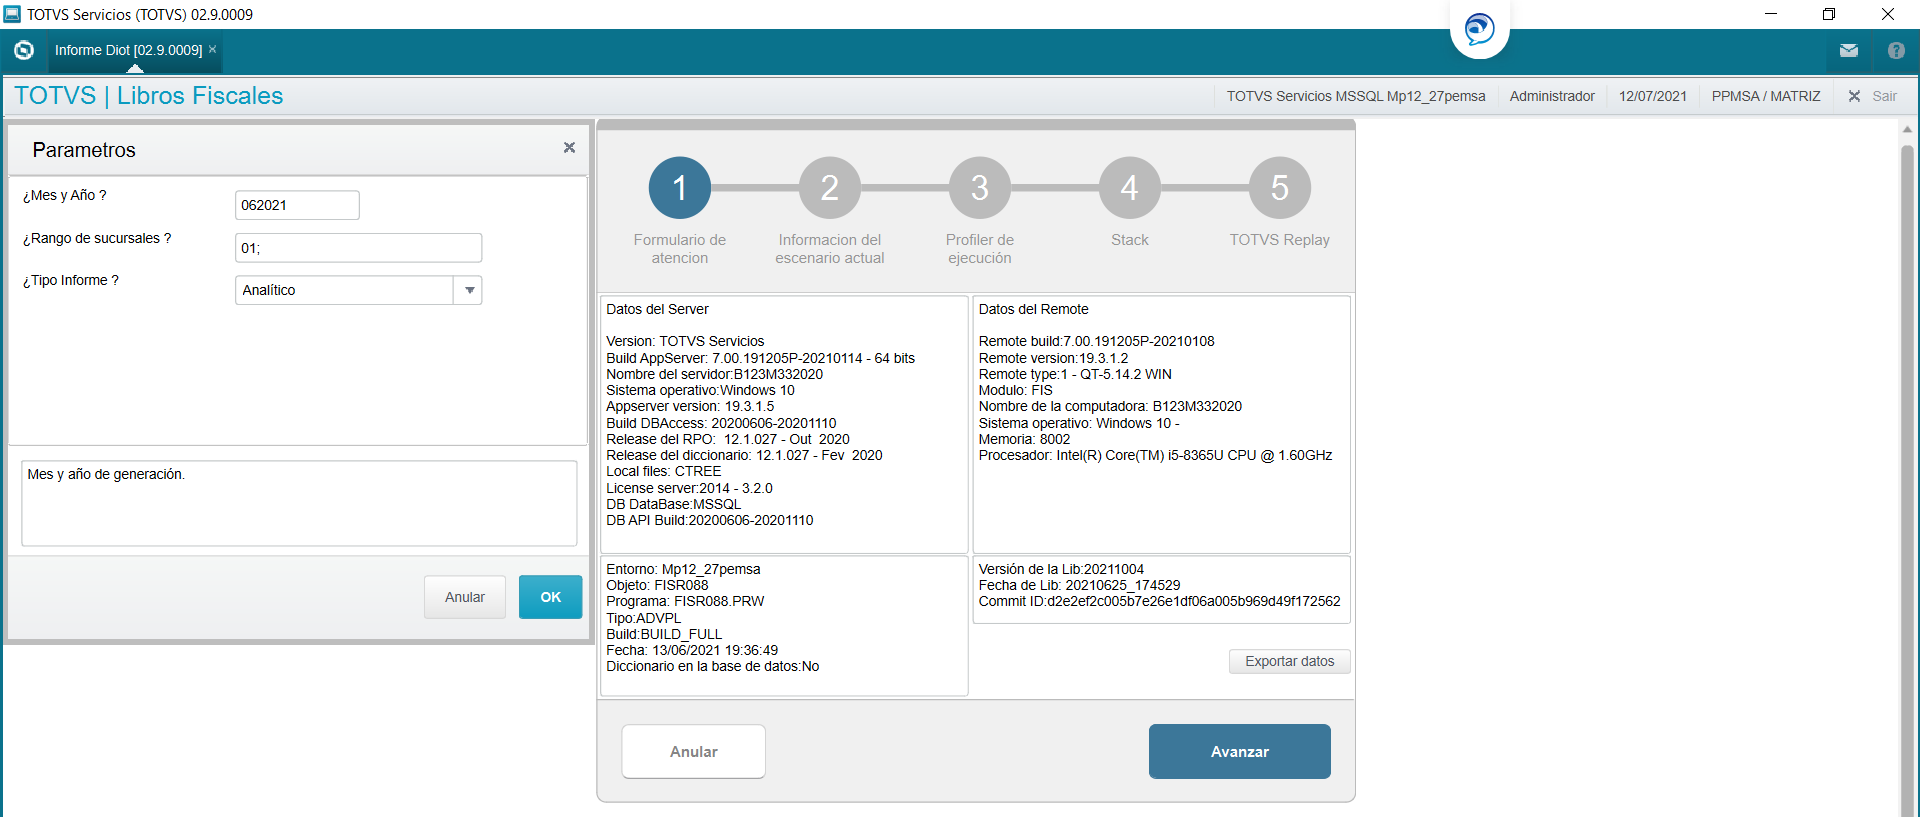This screenshot has width=1920, height=817.
Task: Click the Programa: FISR088.PRW line
Action: point(685,601)
